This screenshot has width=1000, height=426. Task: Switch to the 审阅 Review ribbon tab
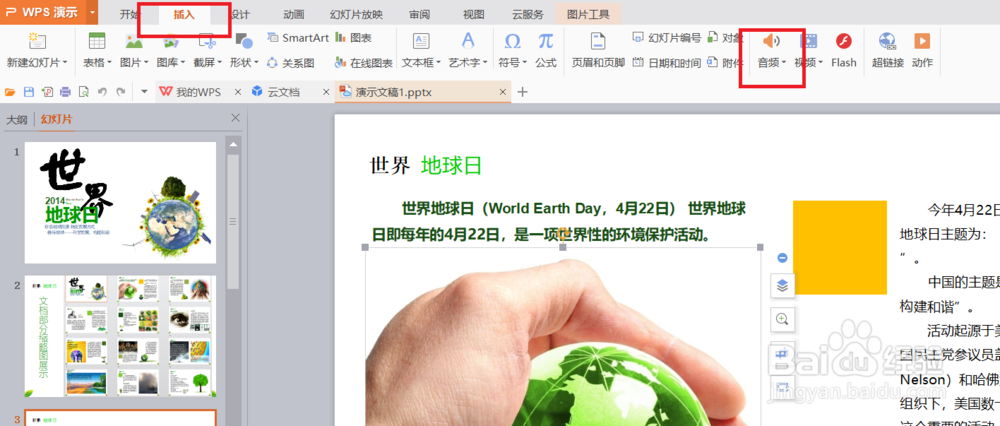419,14
